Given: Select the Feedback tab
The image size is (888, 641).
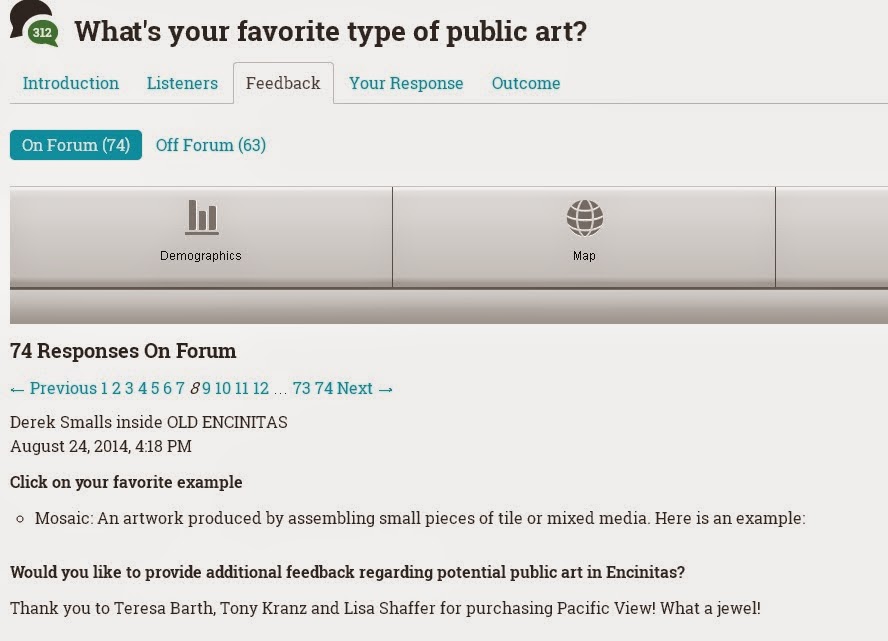Looking at the screenshot, I should [x=283, y=83].
